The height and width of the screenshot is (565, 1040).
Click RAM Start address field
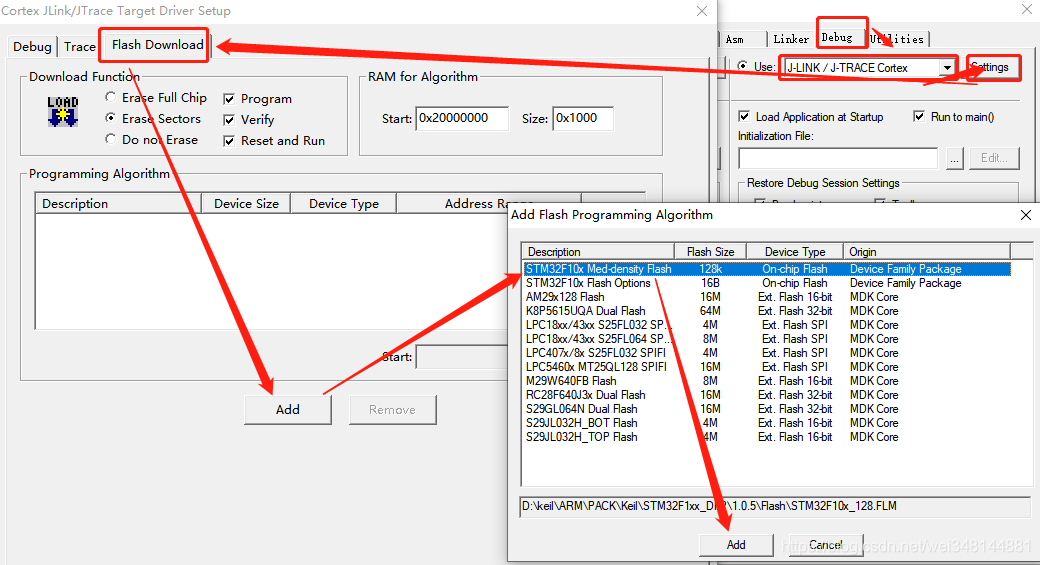pyautogui.click(x=462, y=118)
